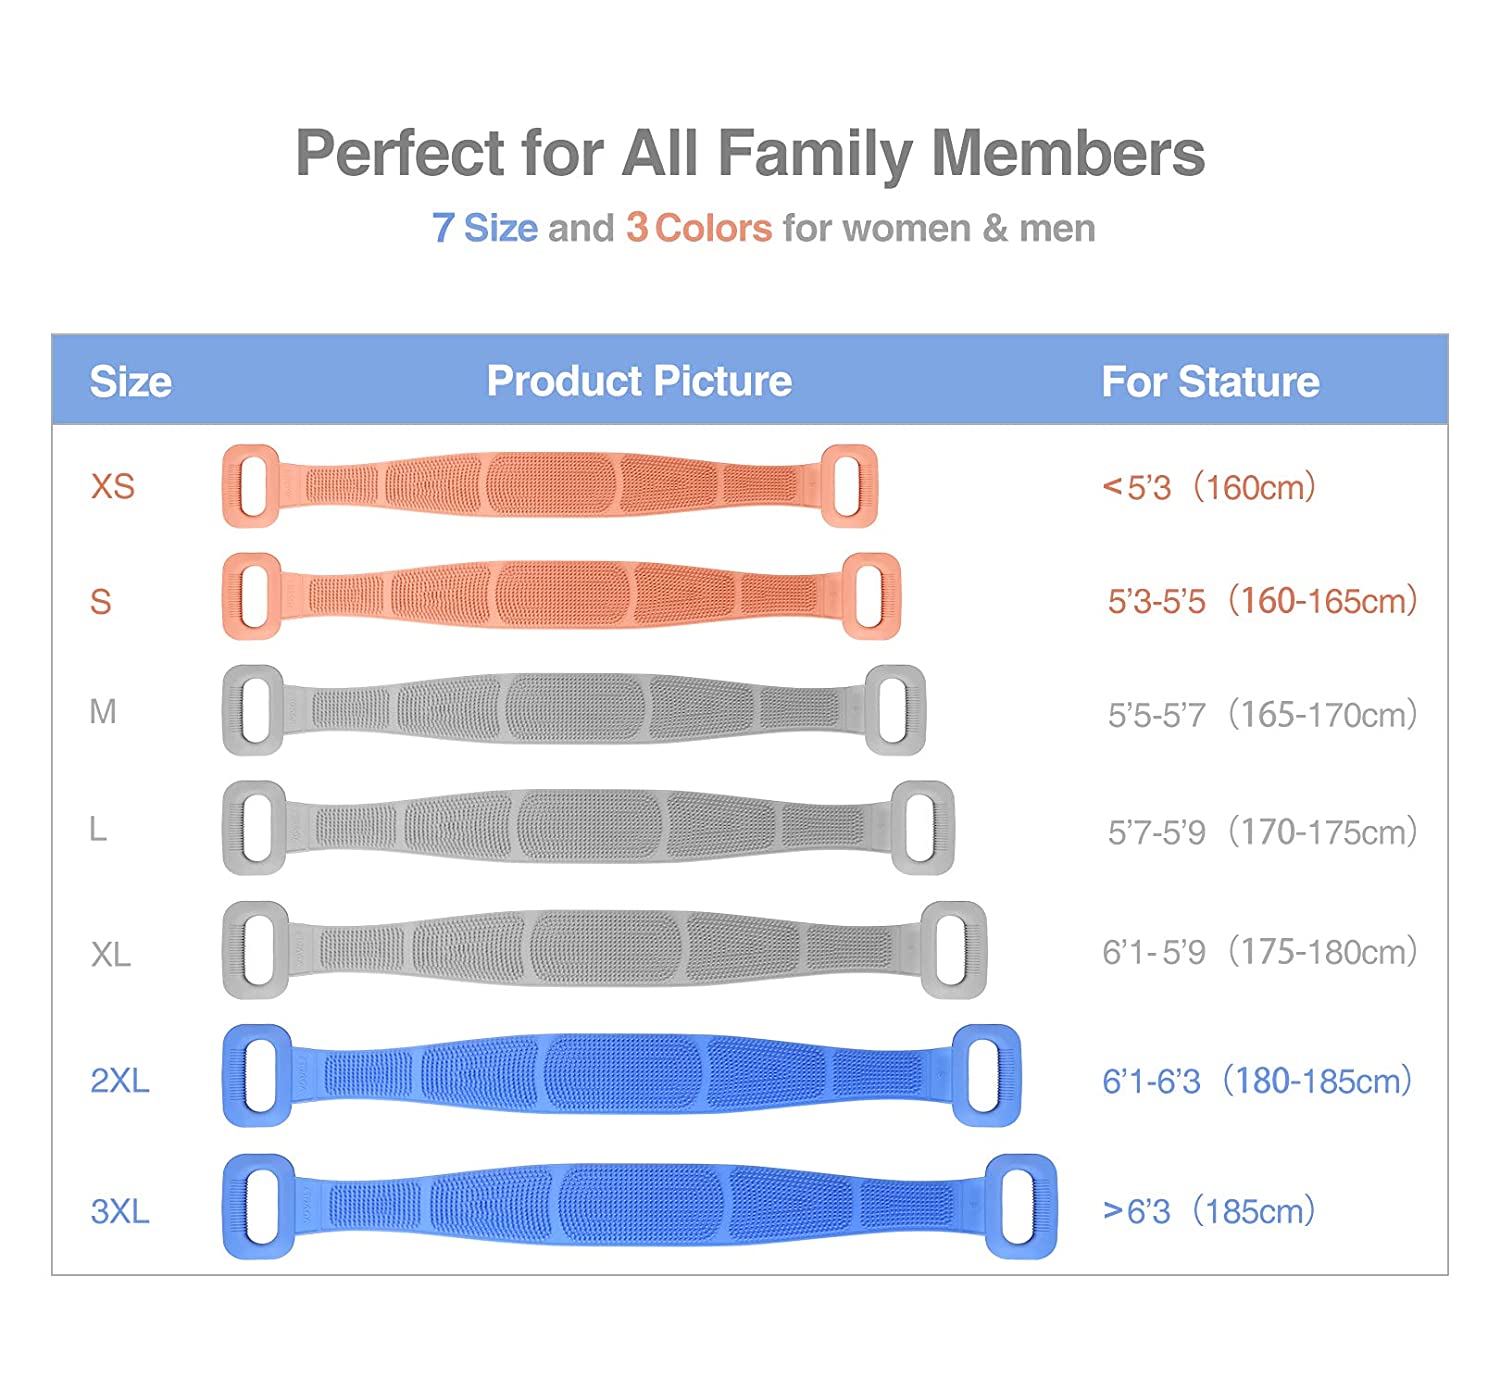Click the Size column header

click(131, 382)
